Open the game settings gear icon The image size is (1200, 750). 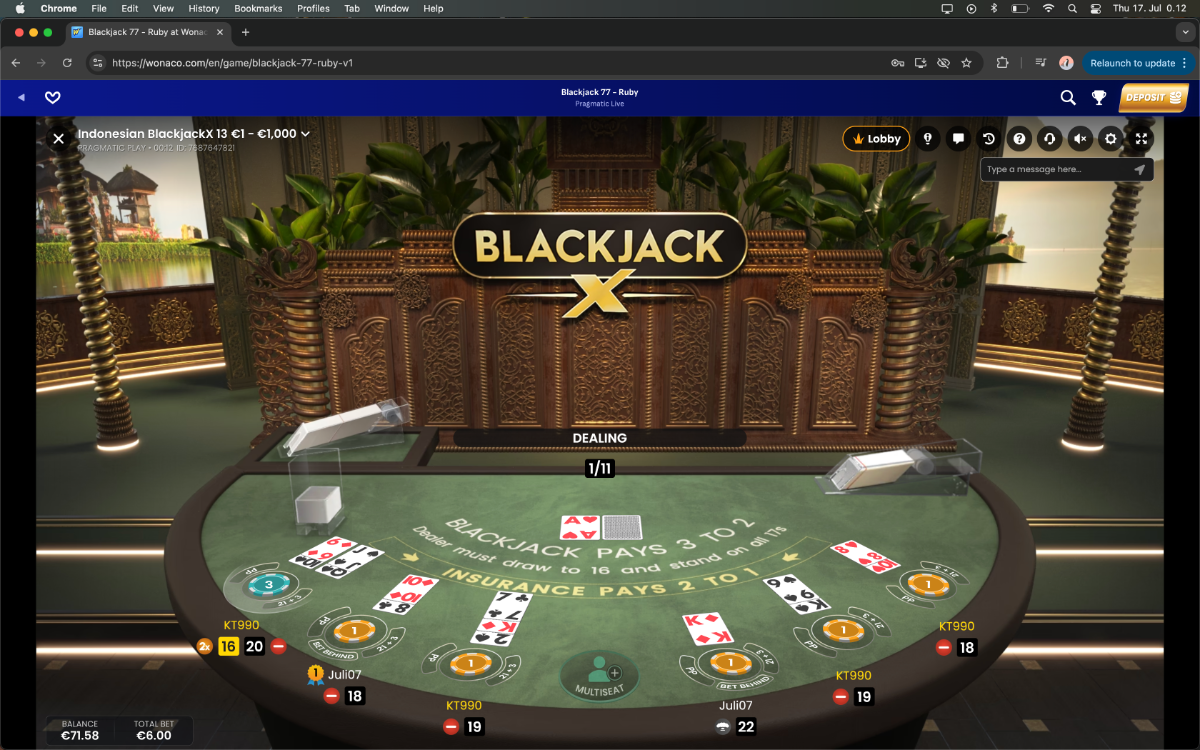coord(1110,139)
